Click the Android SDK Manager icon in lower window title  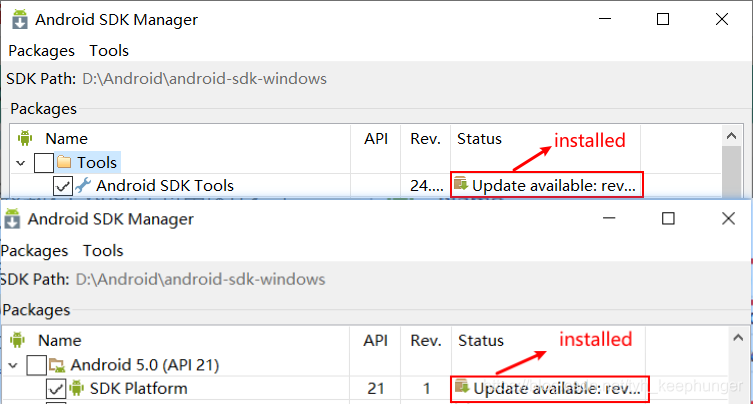coord(12,219)
